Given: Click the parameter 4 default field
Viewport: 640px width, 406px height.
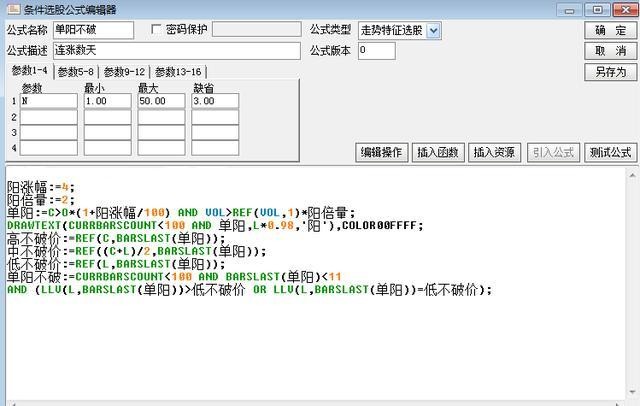Looking at the screenshot, I should [215, 148].
